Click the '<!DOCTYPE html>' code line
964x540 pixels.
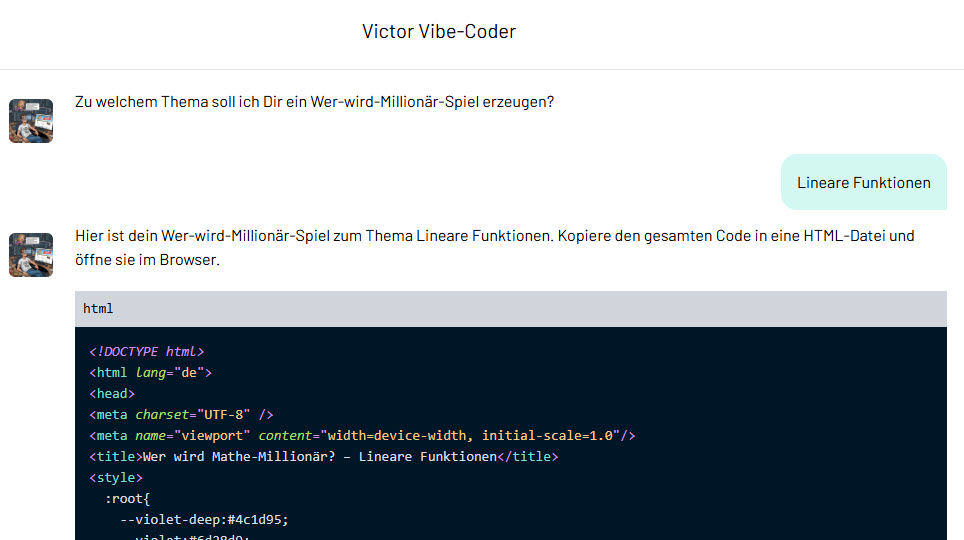(x=146, y=352)
